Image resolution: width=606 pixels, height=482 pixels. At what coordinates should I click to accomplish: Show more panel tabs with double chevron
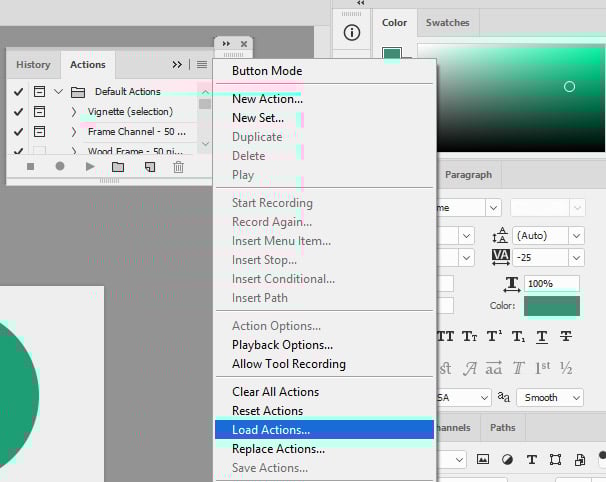click(x=177, y=65)
